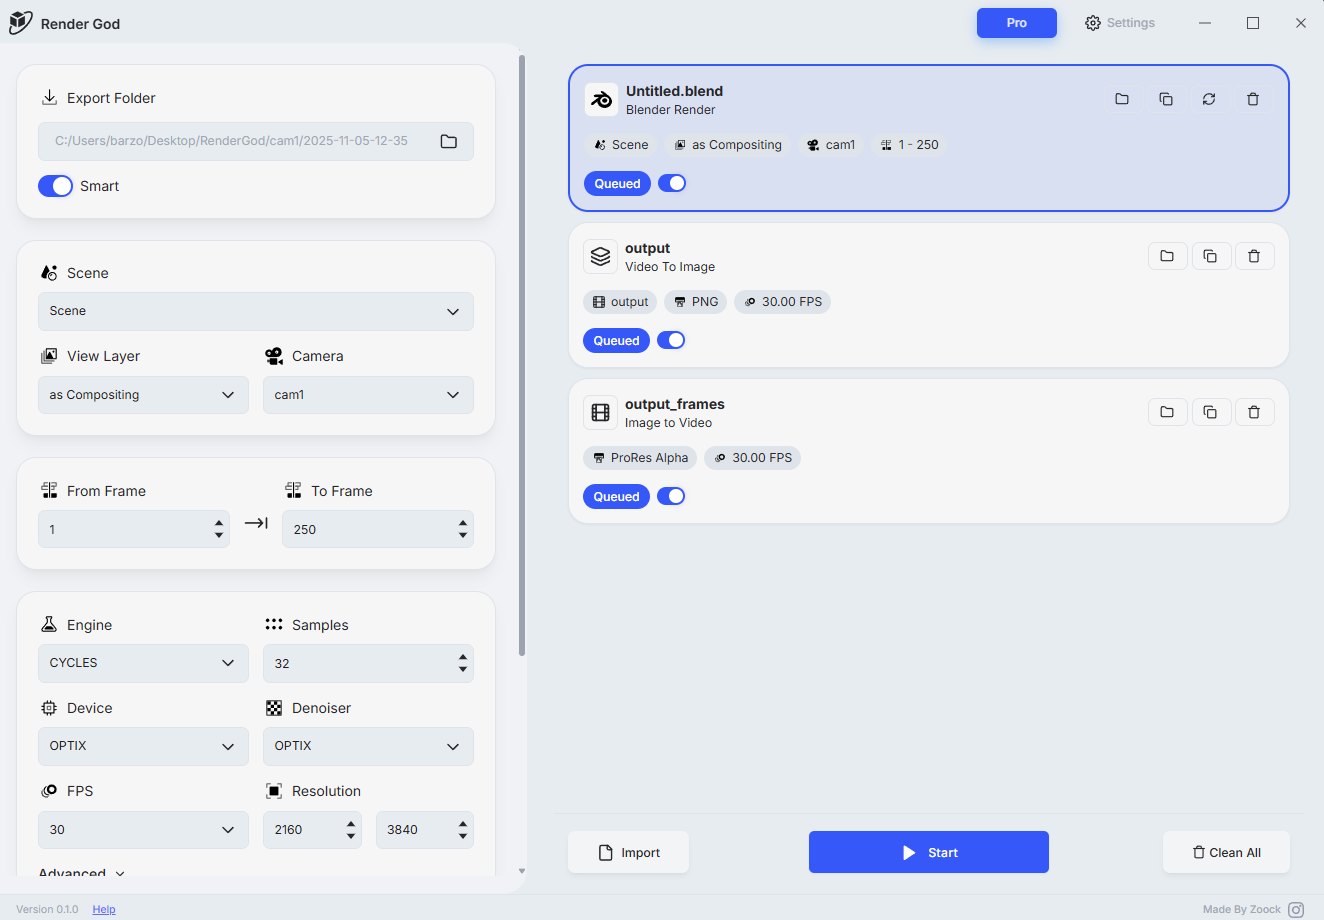Click the refresh icon on the Untitled.blend card

click(x=1209, y=99)
